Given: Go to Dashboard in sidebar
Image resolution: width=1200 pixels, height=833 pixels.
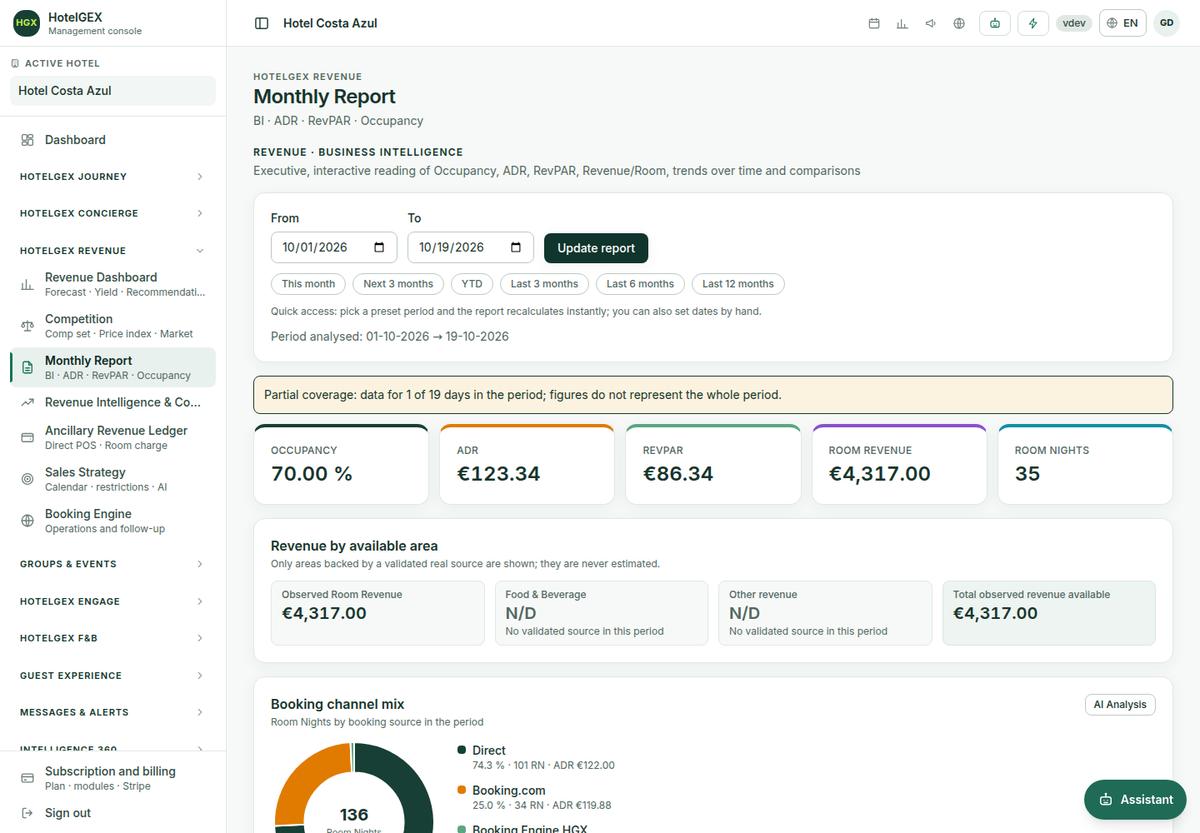Looking at the screenshot, I should click(113, 140).
